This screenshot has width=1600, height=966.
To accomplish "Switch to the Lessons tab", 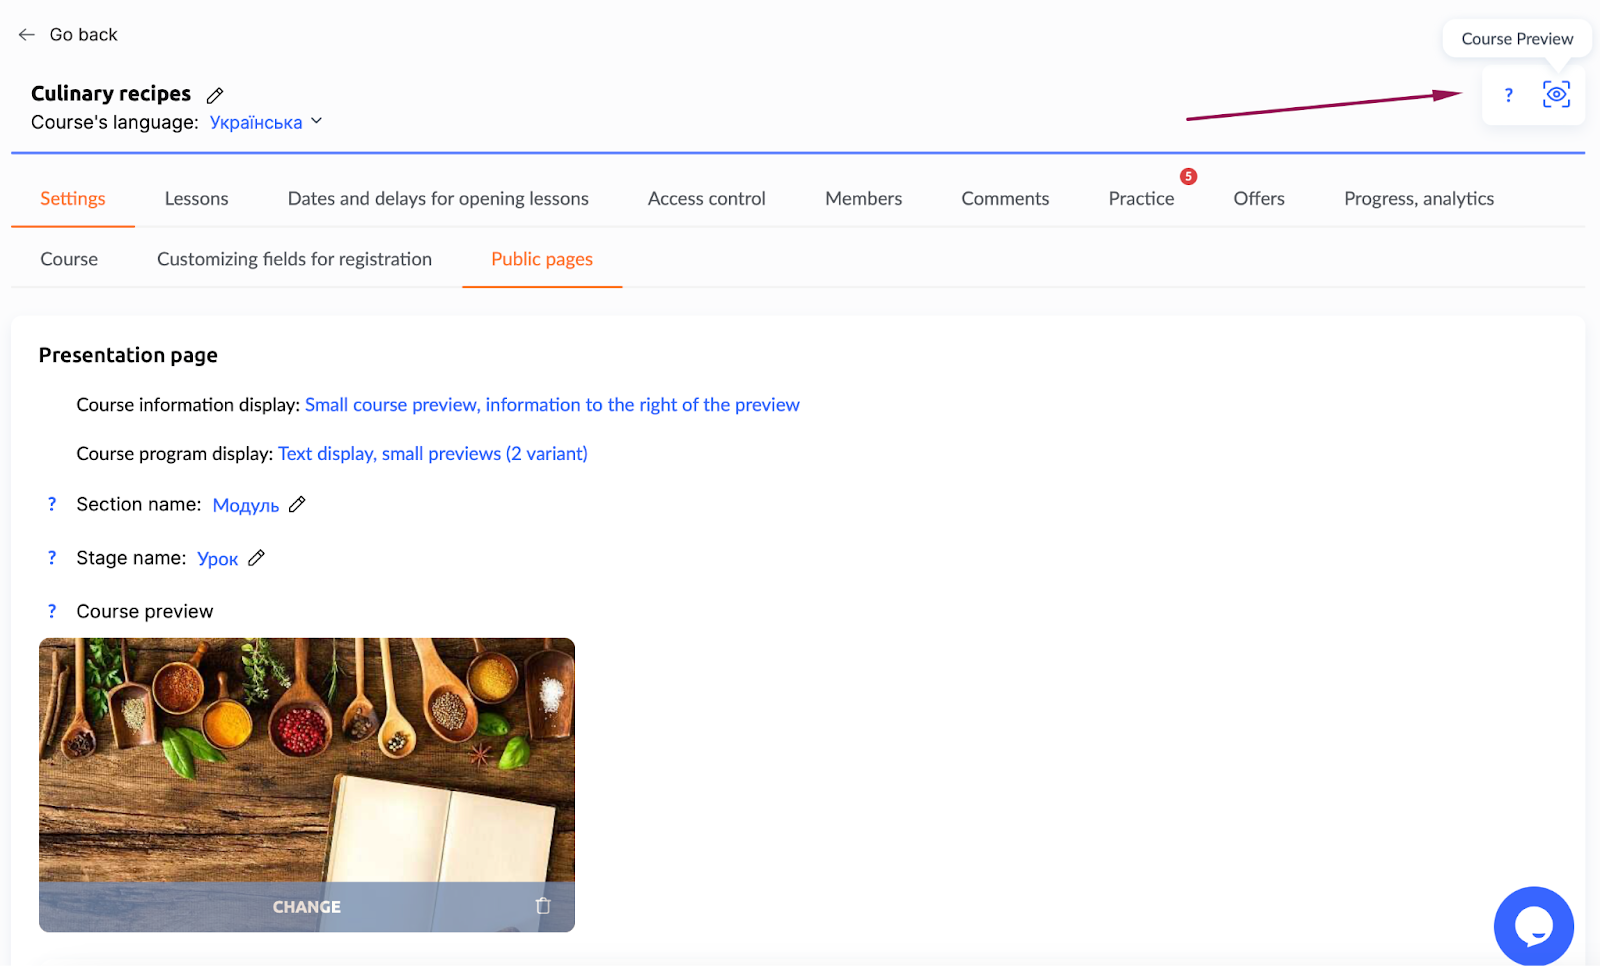I will [196, 198].
